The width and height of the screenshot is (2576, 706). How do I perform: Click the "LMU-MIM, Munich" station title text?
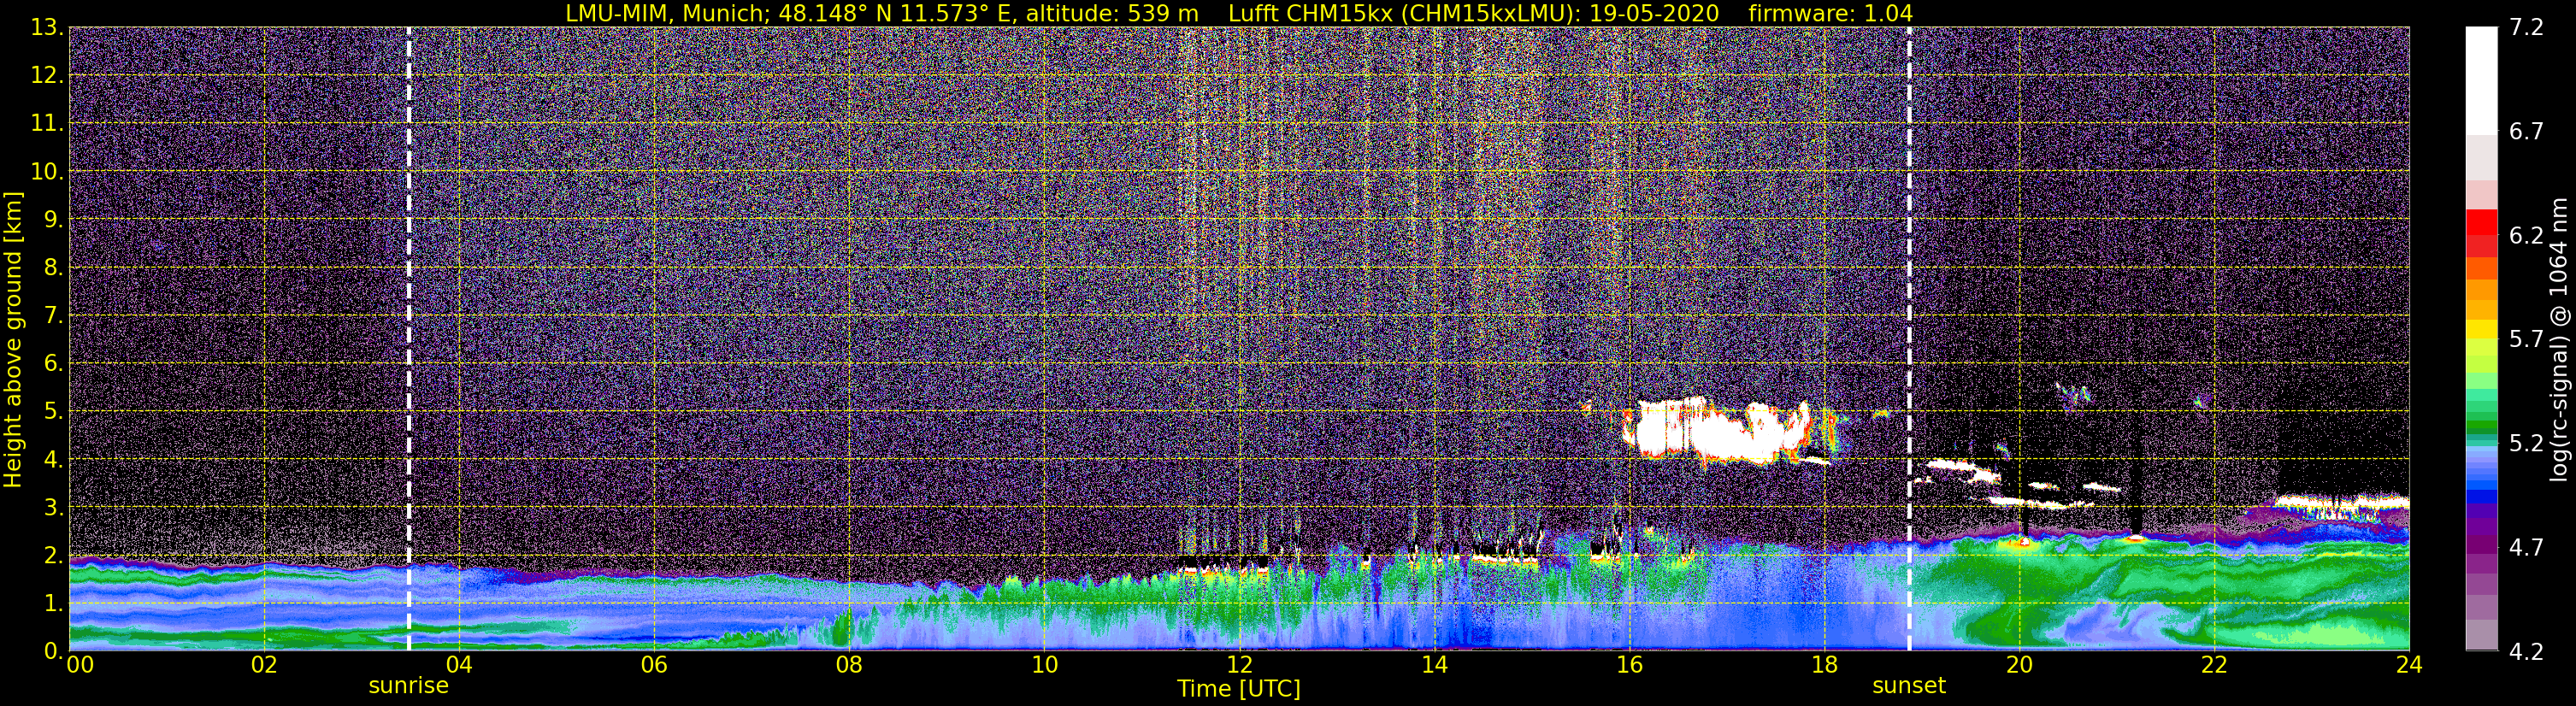pyautogui.click(x=668, y=13)
